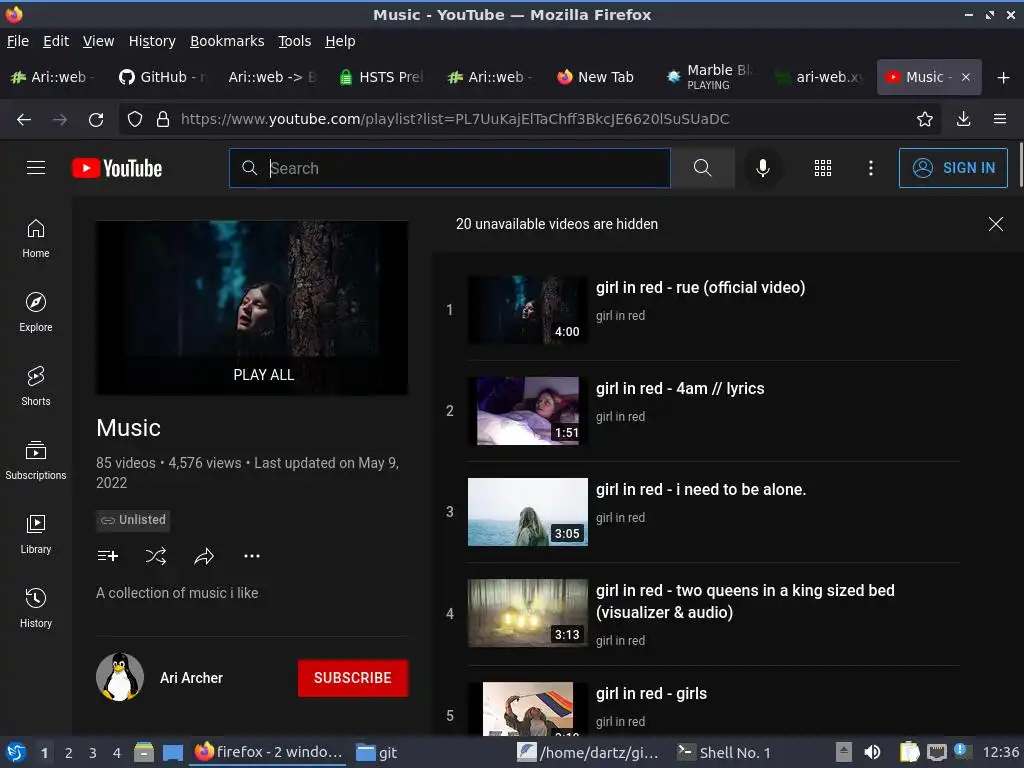Screen dimensions: 1024x768
Task: Open the View menu
Action: (99, 41)
